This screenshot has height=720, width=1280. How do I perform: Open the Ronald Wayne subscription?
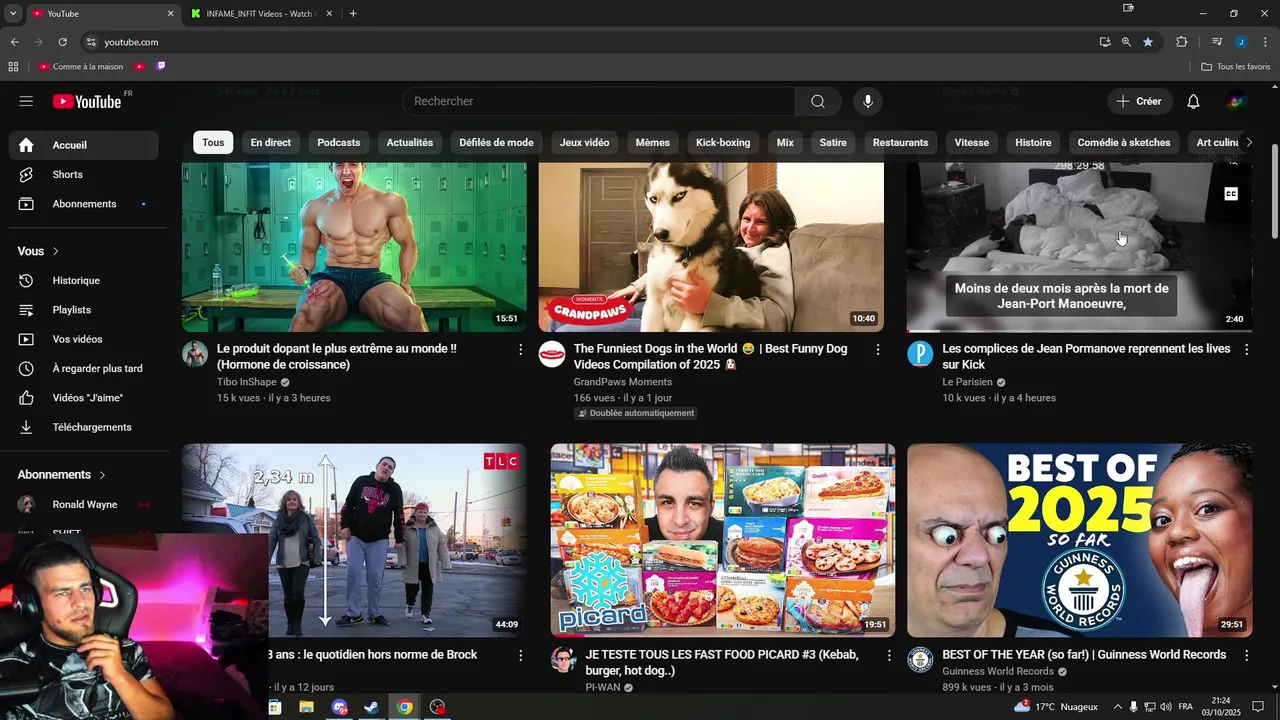coord(85,505)
